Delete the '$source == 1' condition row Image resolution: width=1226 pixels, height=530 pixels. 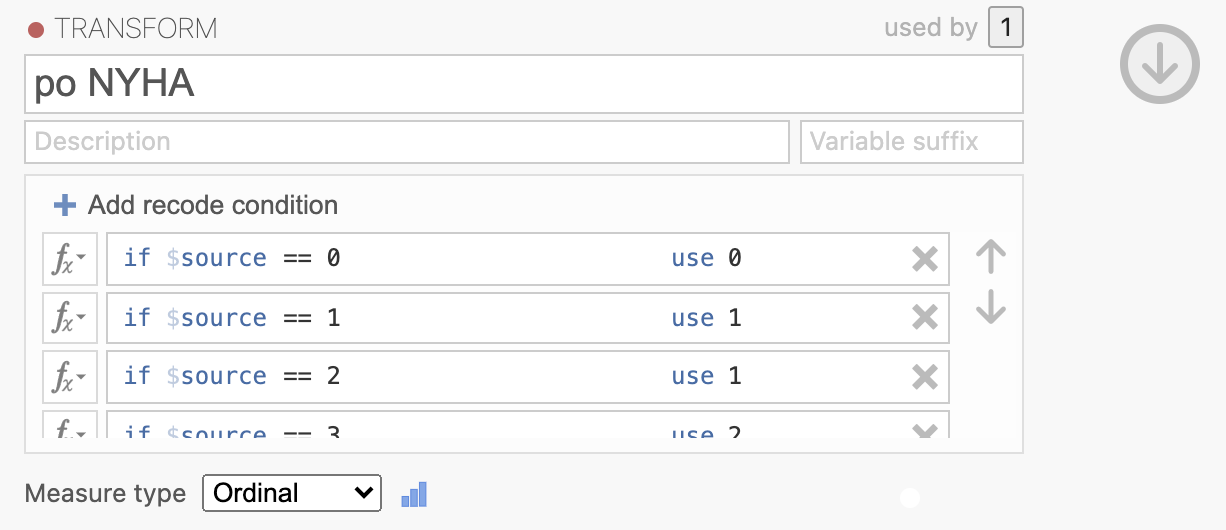click(925, 318)
